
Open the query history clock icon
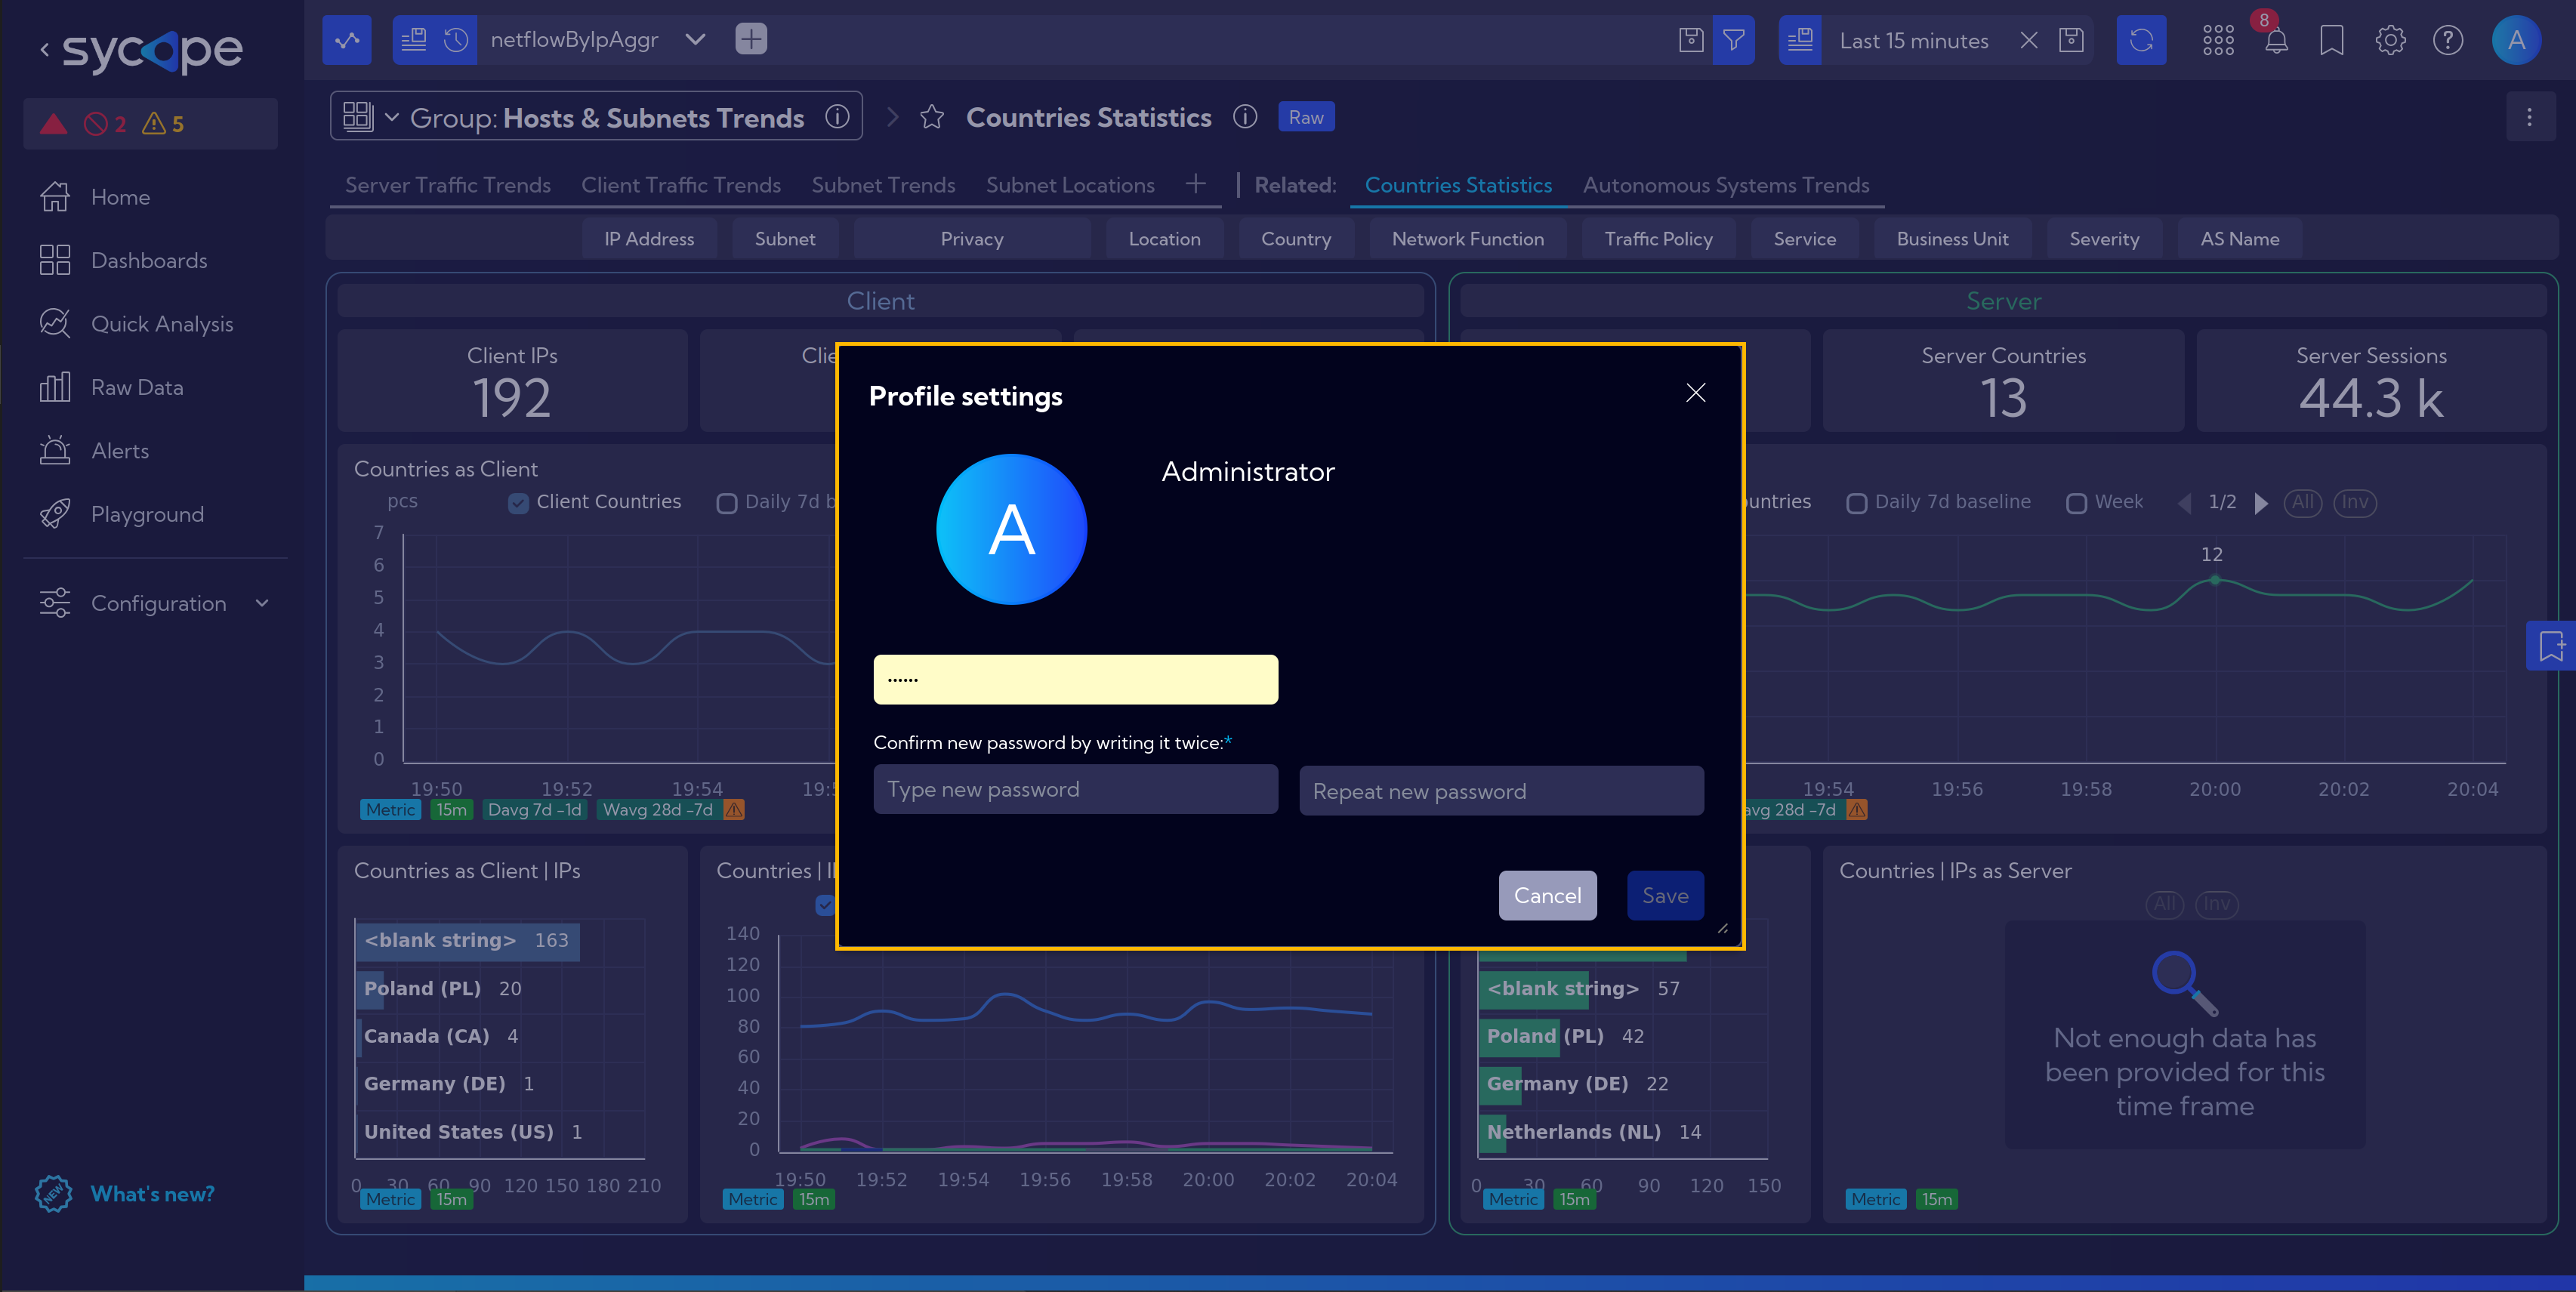(456, 40)
